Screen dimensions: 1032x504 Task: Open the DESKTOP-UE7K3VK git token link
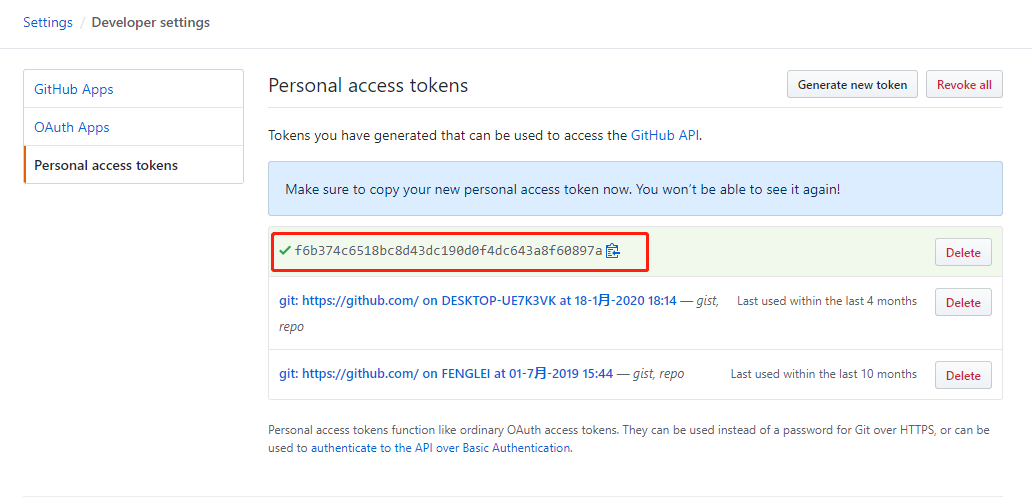click(x=478, y=300)
